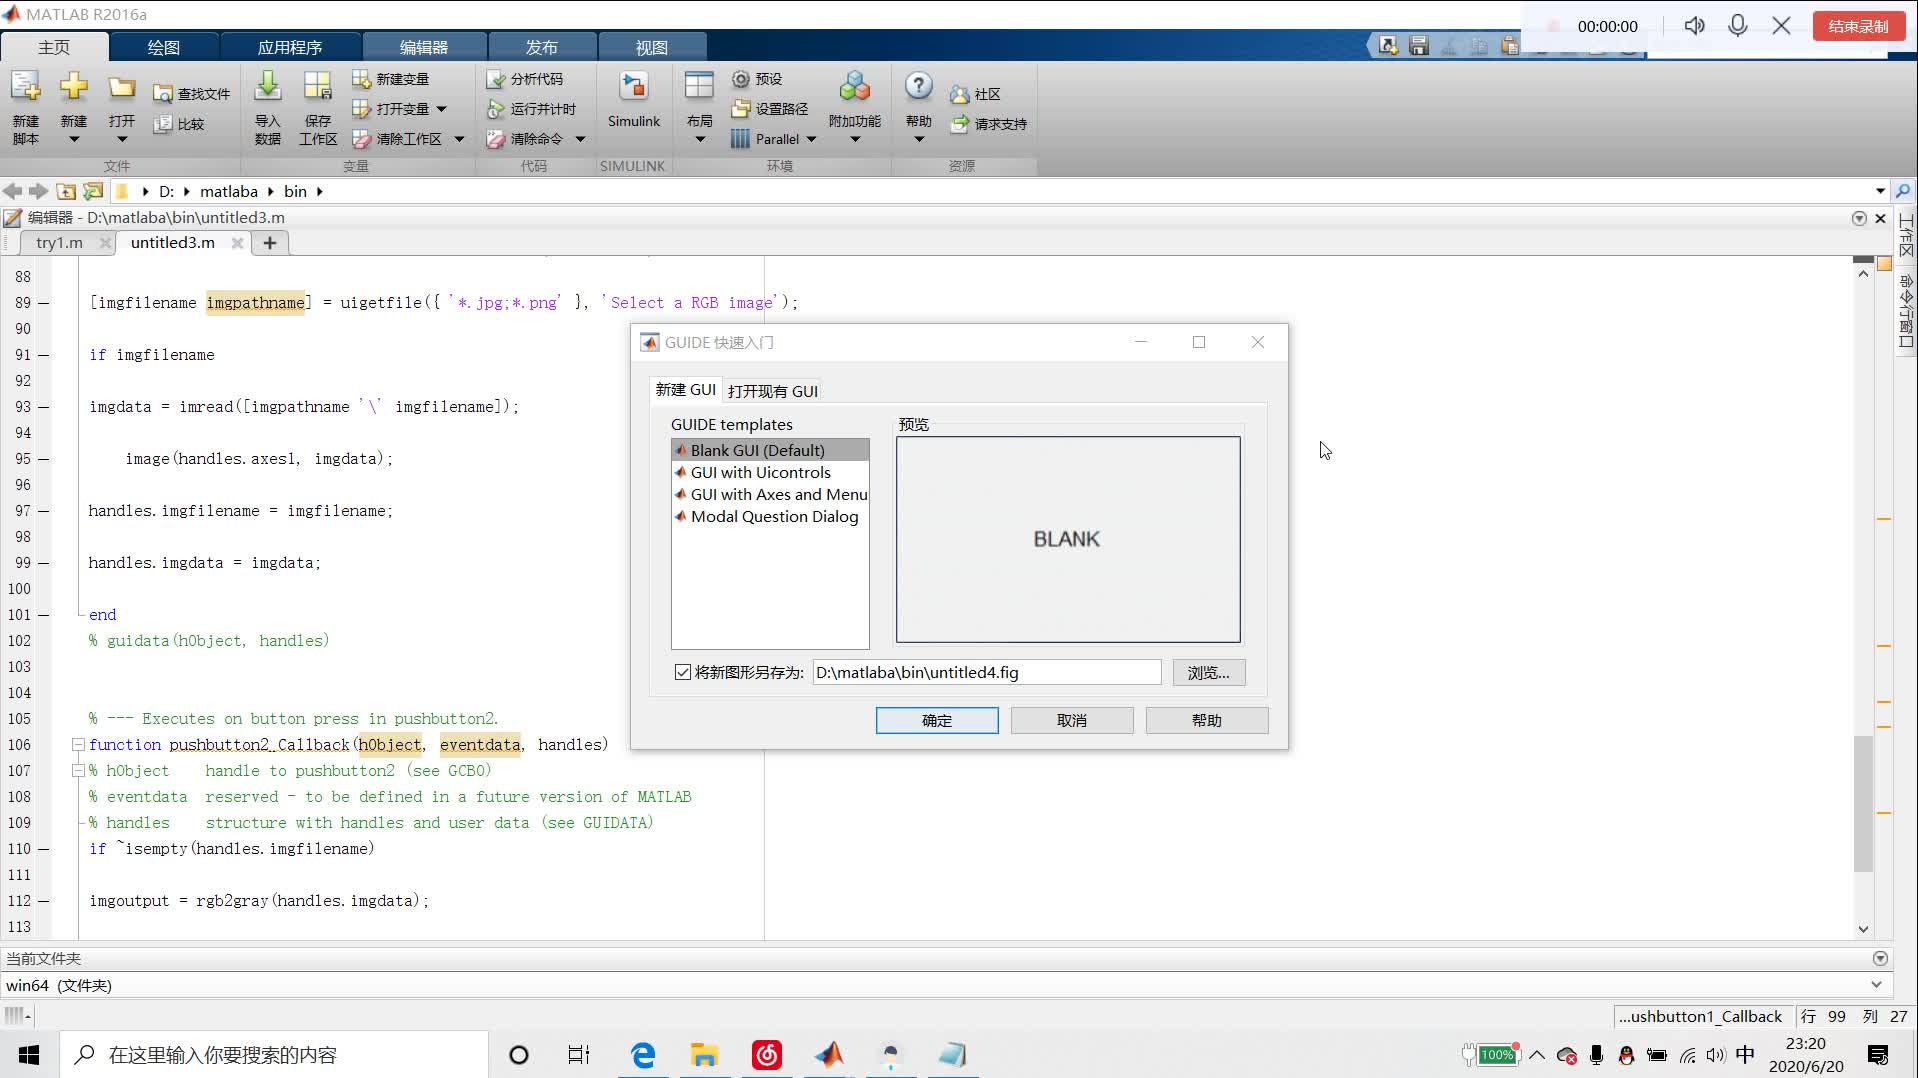Toggle the save new figure as (将新图形另存为) checkbox

click(683, 672)
